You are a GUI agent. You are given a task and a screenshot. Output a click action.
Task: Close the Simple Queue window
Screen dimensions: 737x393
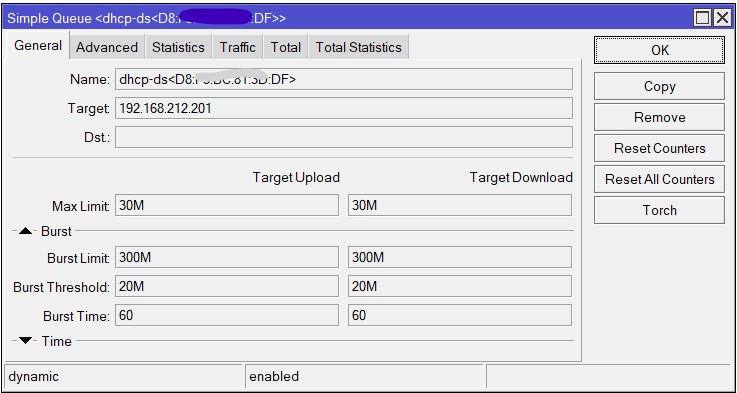coord(721,18)
